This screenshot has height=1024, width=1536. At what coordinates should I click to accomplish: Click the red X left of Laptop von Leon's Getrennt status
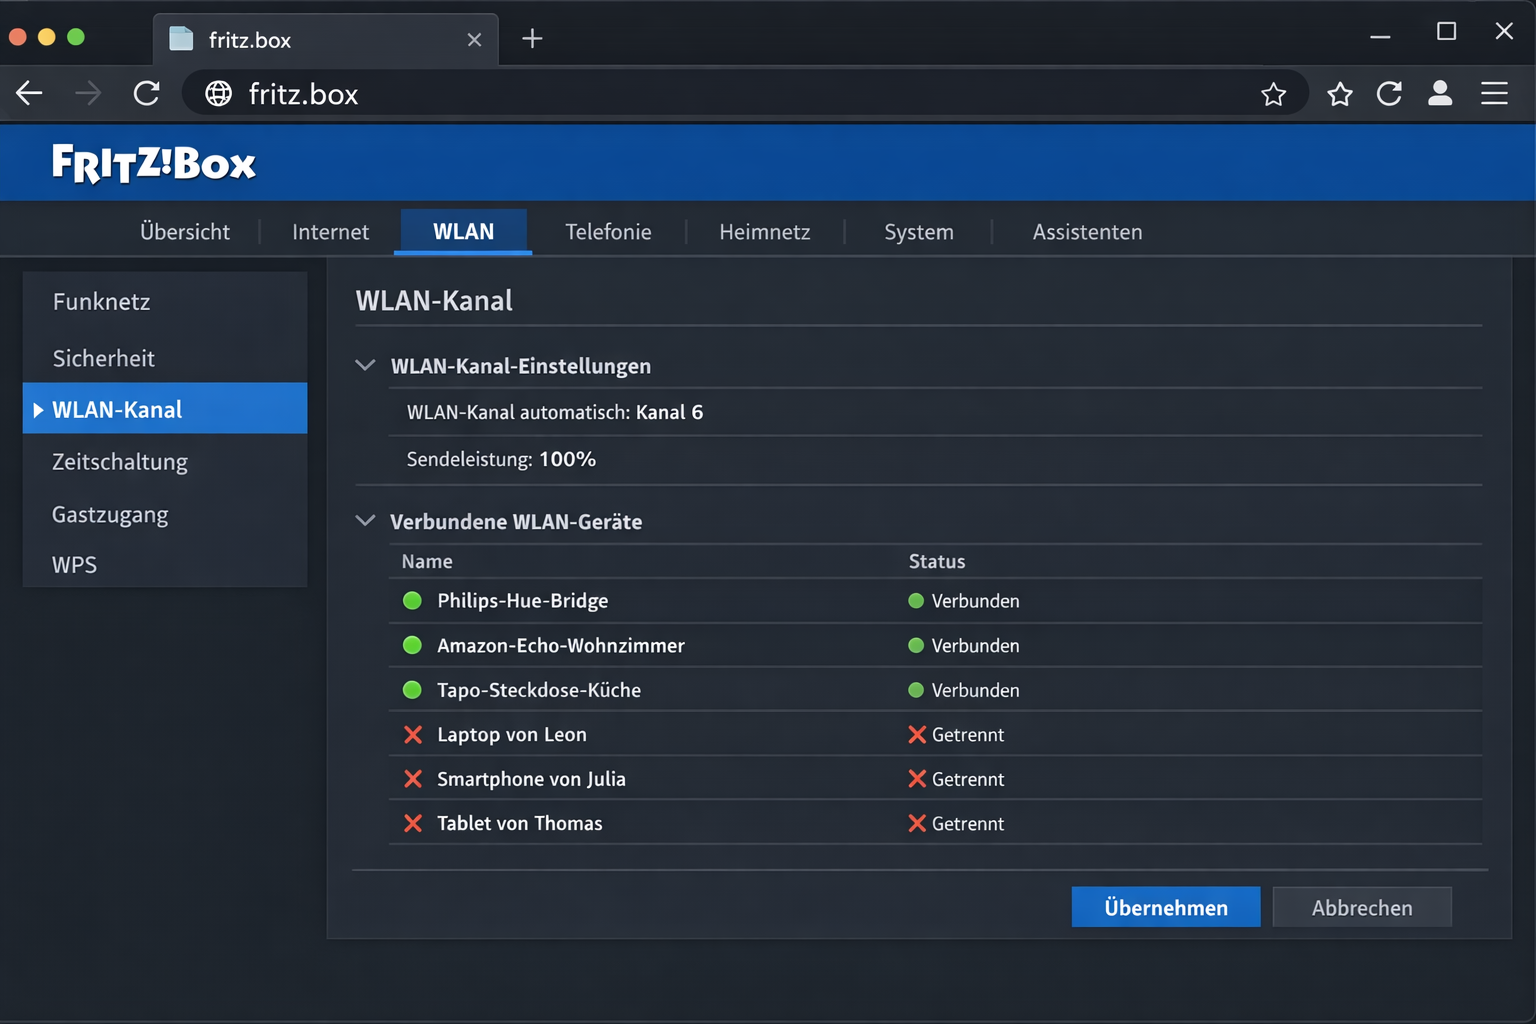[916, 735]
